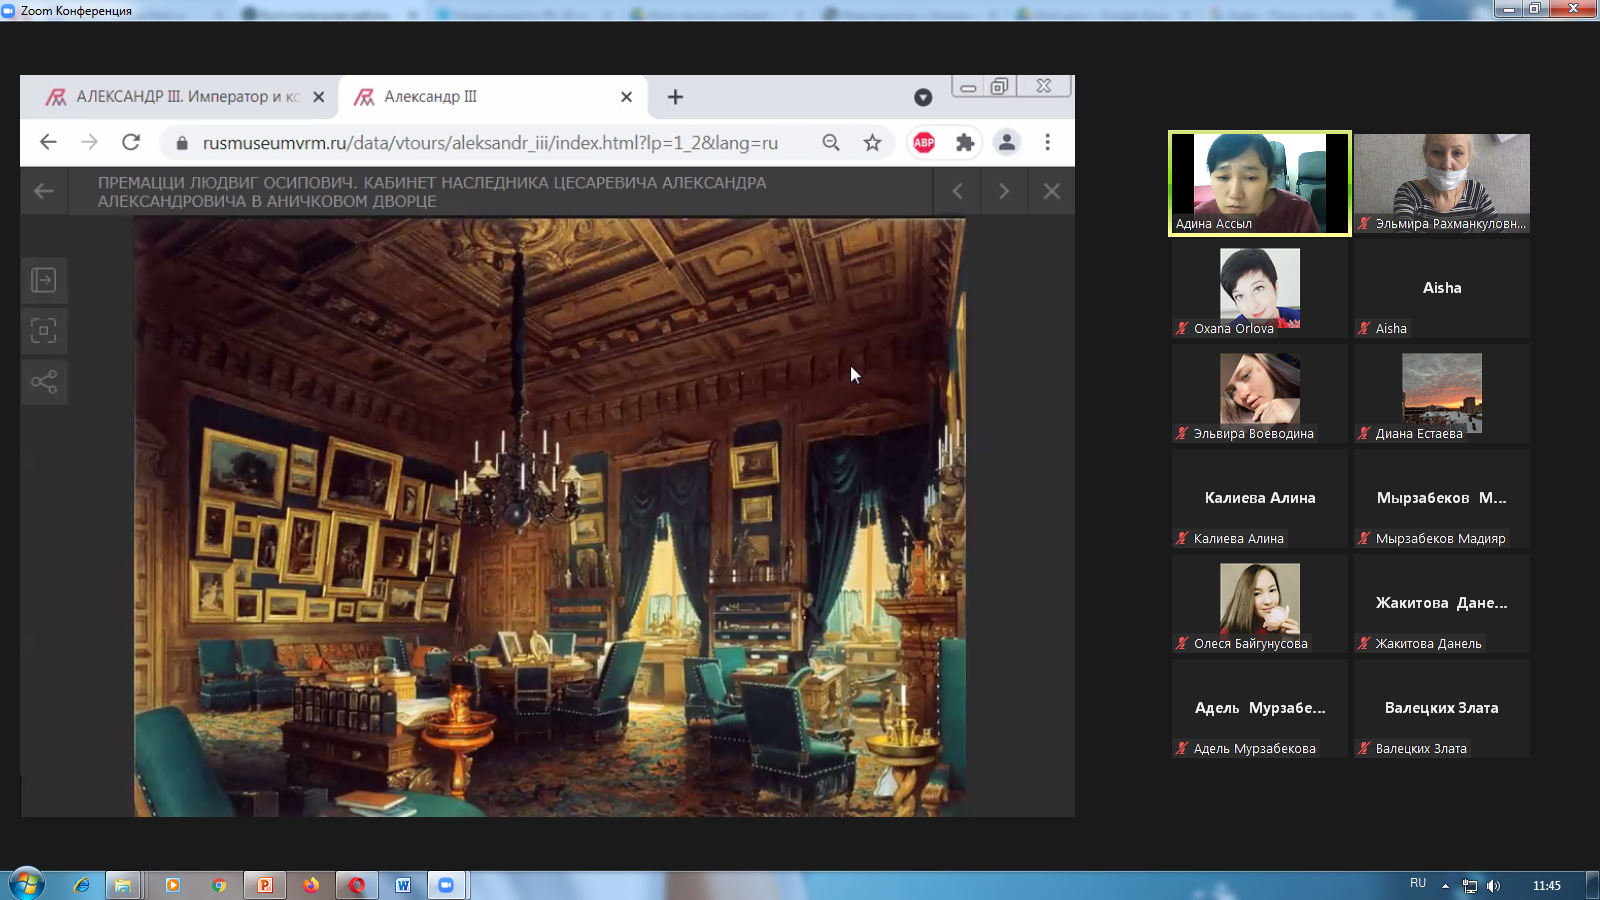This screenshot has width=1600, height=900.
Task: Click the Zoom app taskbar icon
Action: click(x=446, y=885)
